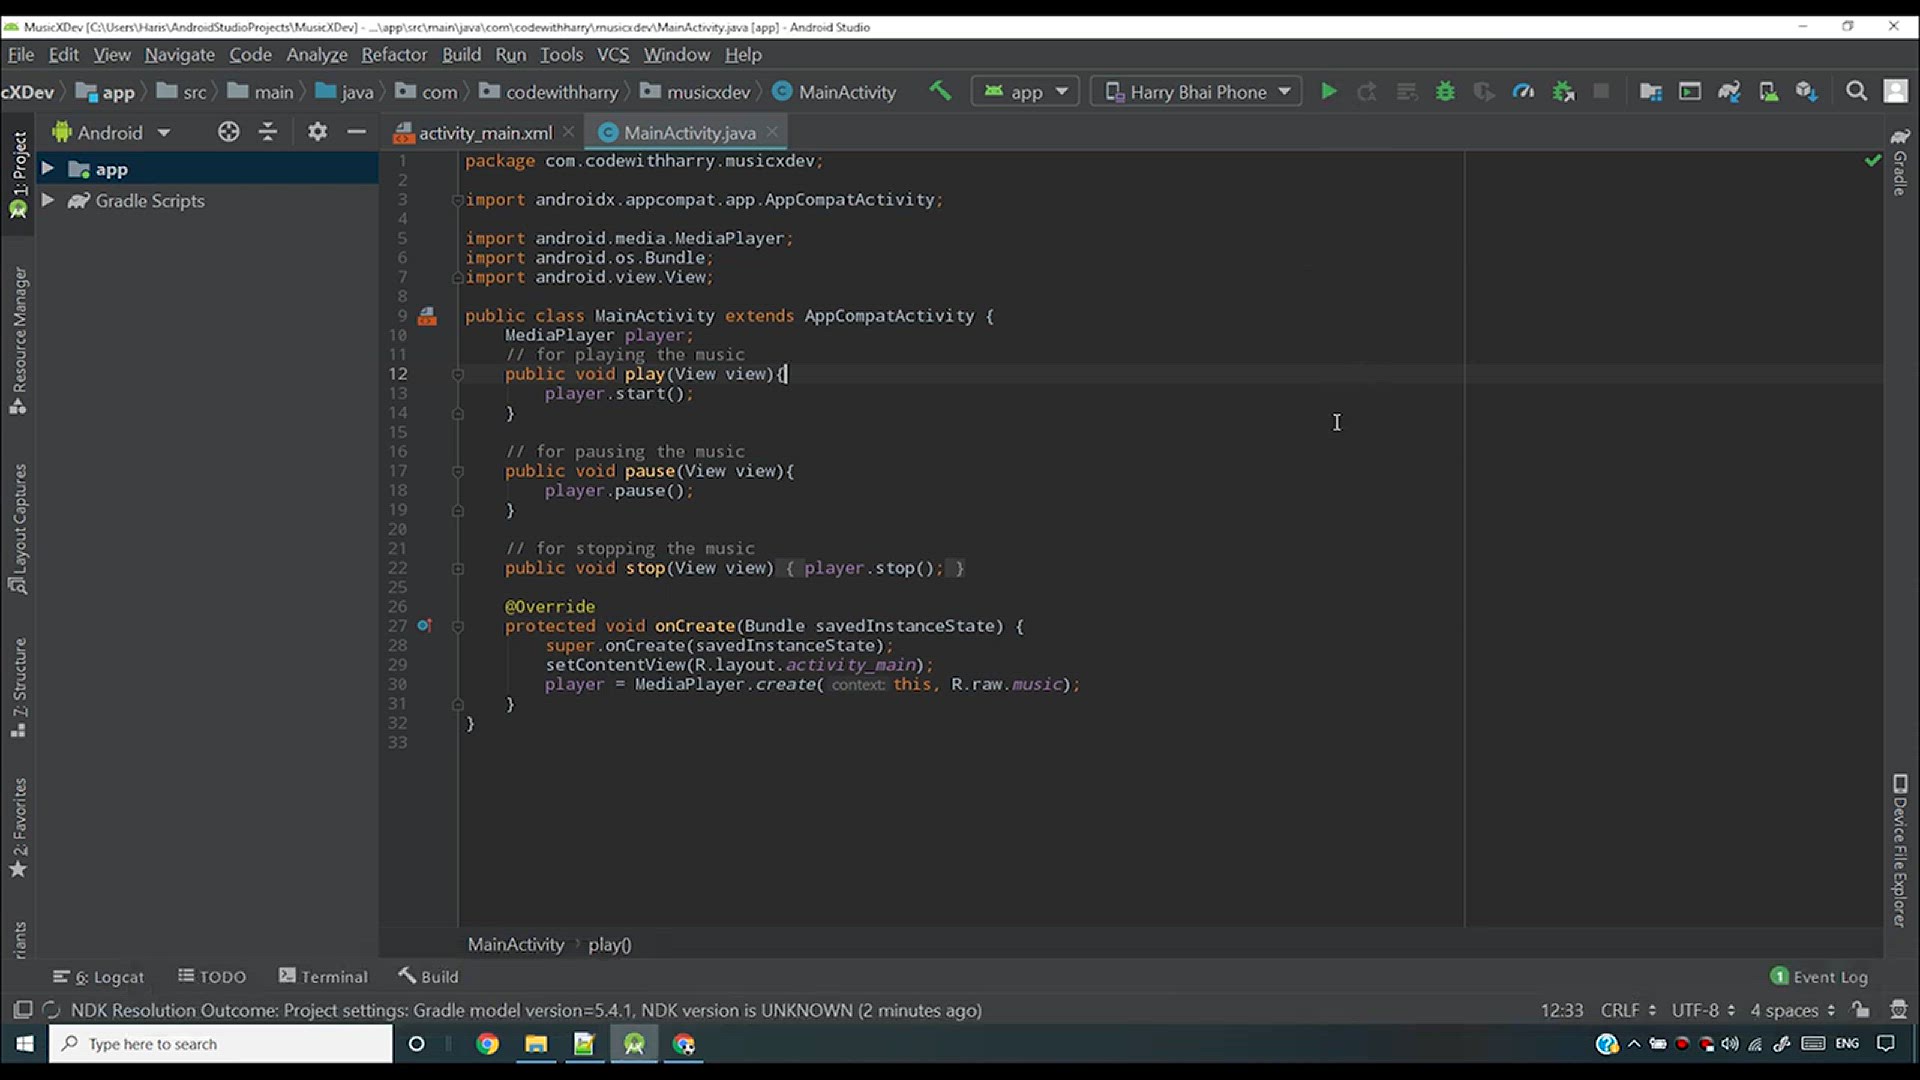1920x1080 pixels.
Task: Click the Make Project hammer icon
Action: tap(940, 91)
